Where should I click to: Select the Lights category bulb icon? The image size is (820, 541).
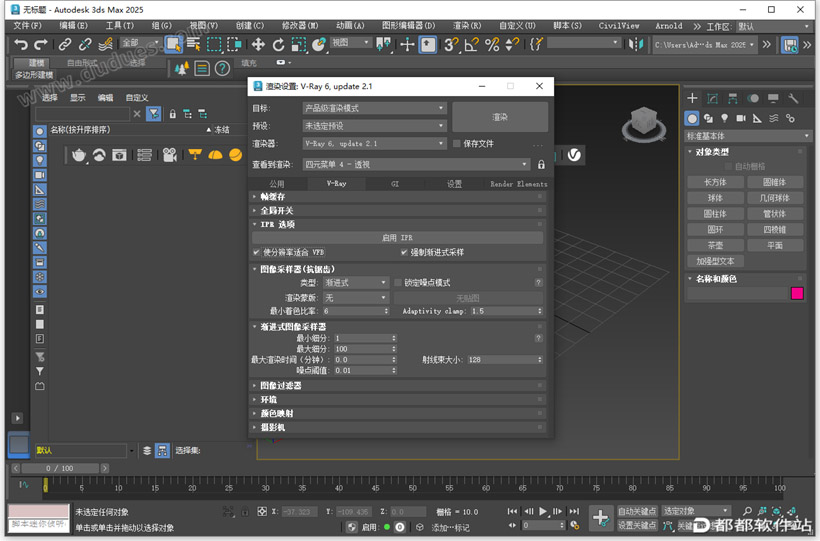point(724,118)
